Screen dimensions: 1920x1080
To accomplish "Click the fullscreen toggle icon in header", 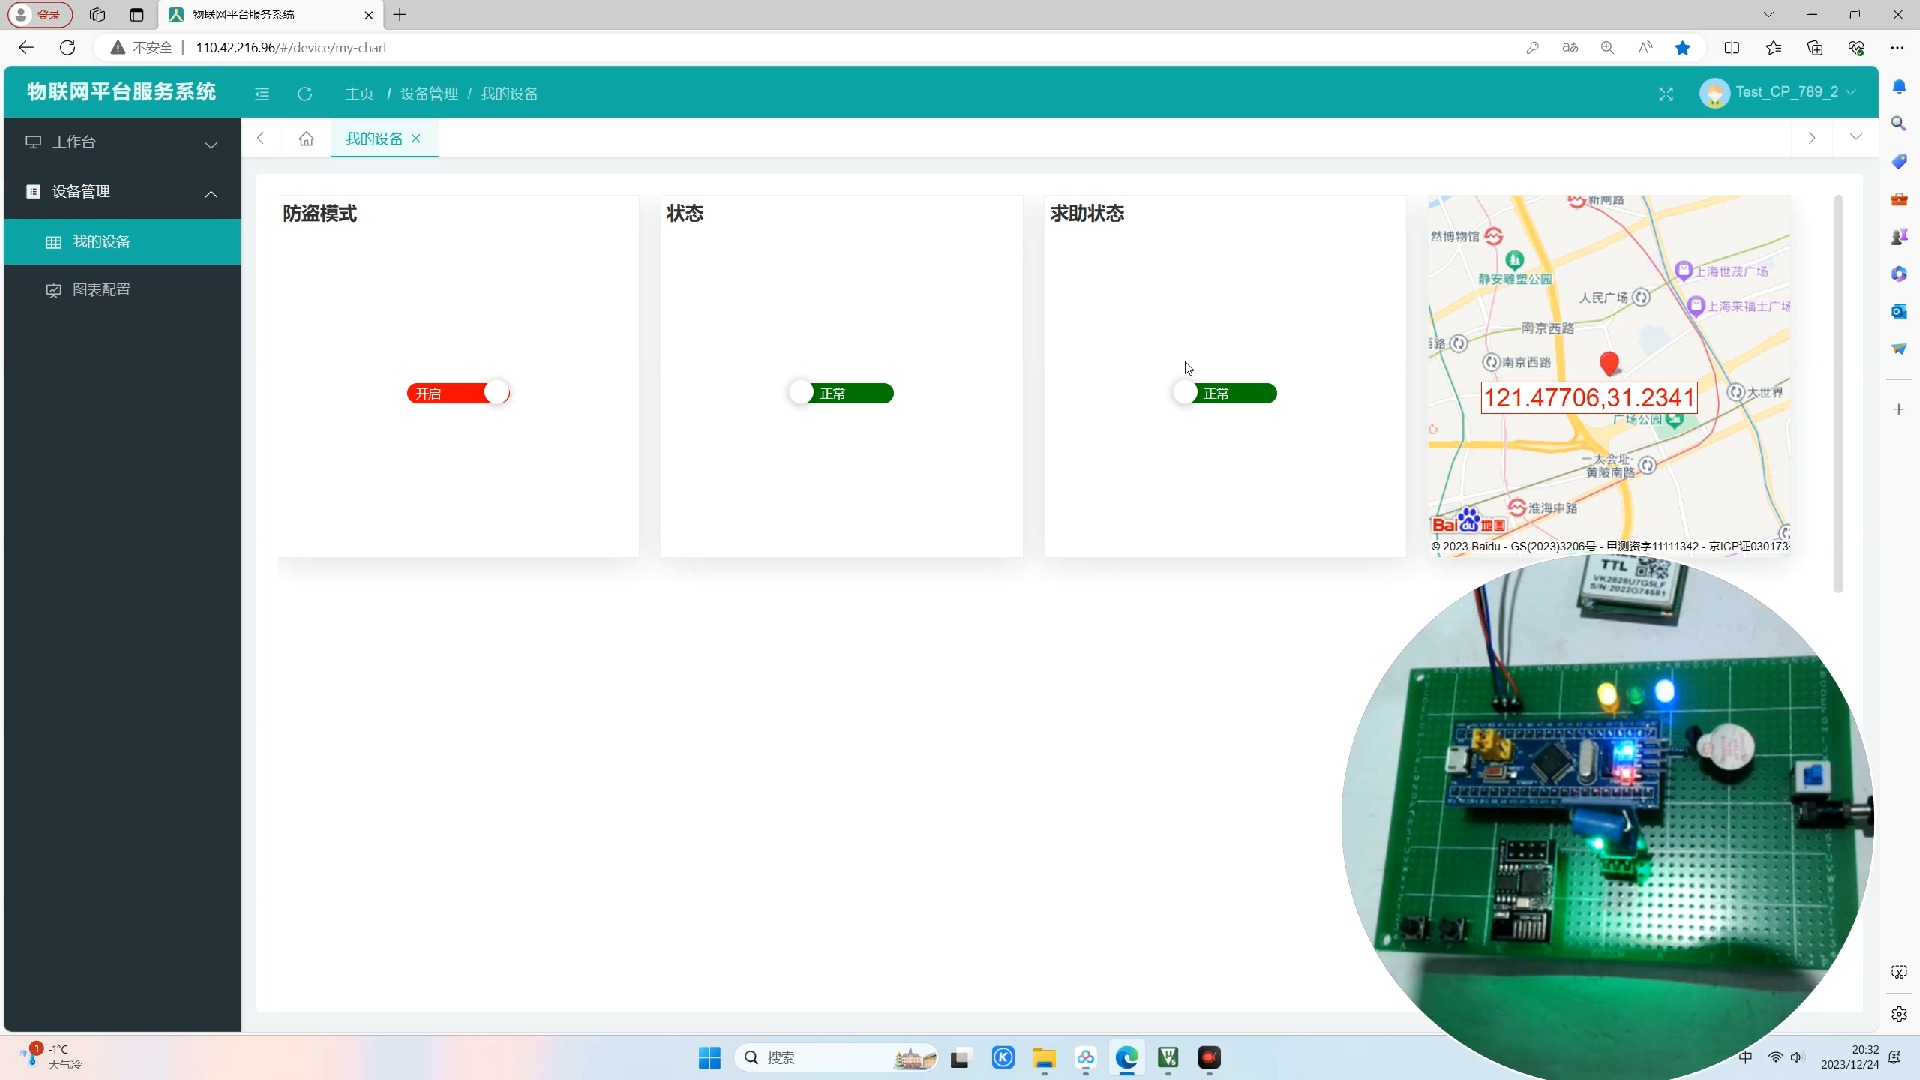I will [x=1666, y=94].
